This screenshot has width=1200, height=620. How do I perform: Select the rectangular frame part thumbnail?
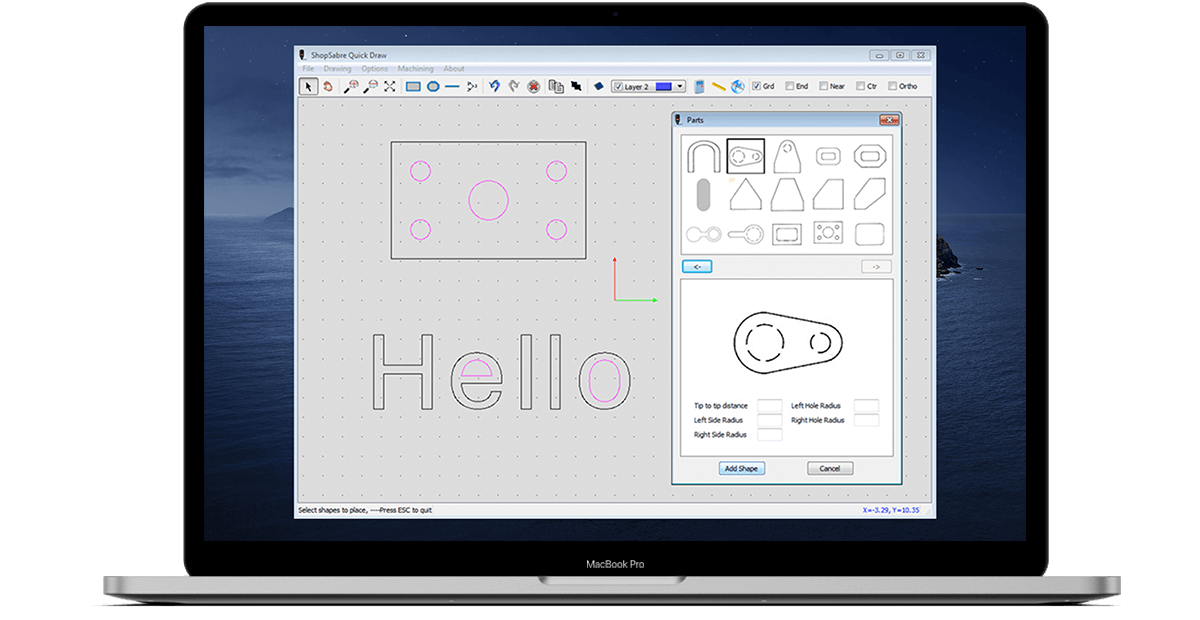[788, 234]
